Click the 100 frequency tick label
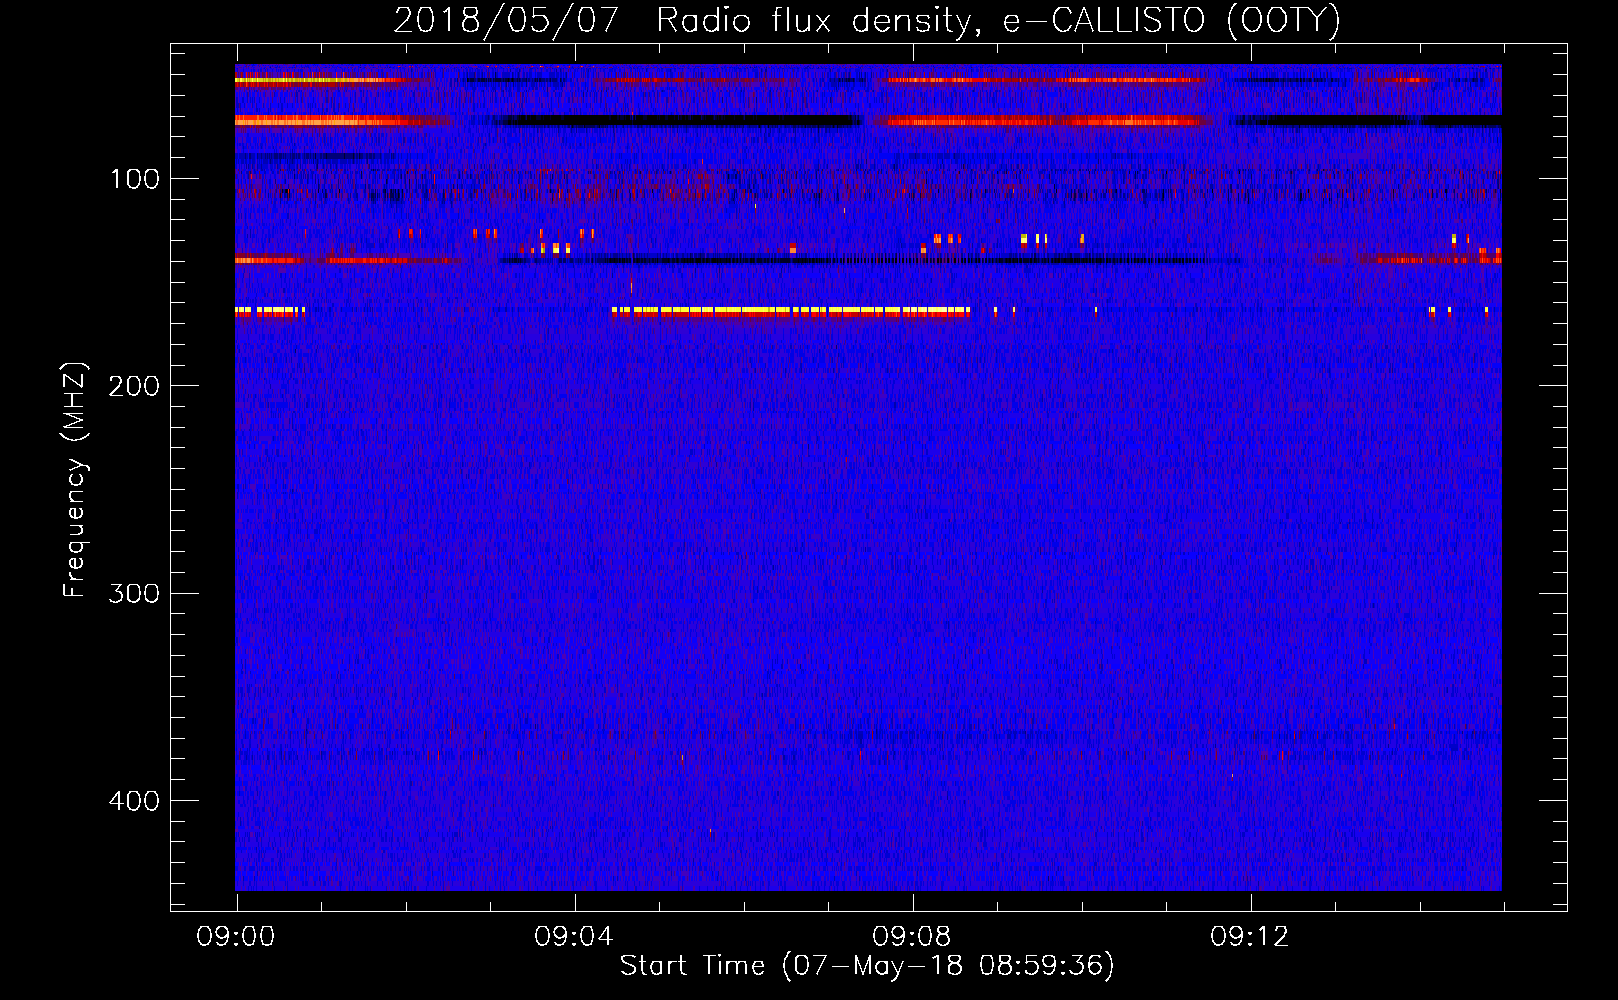1618x1000 pixels. pyautogui.click(x=135, y=179)
